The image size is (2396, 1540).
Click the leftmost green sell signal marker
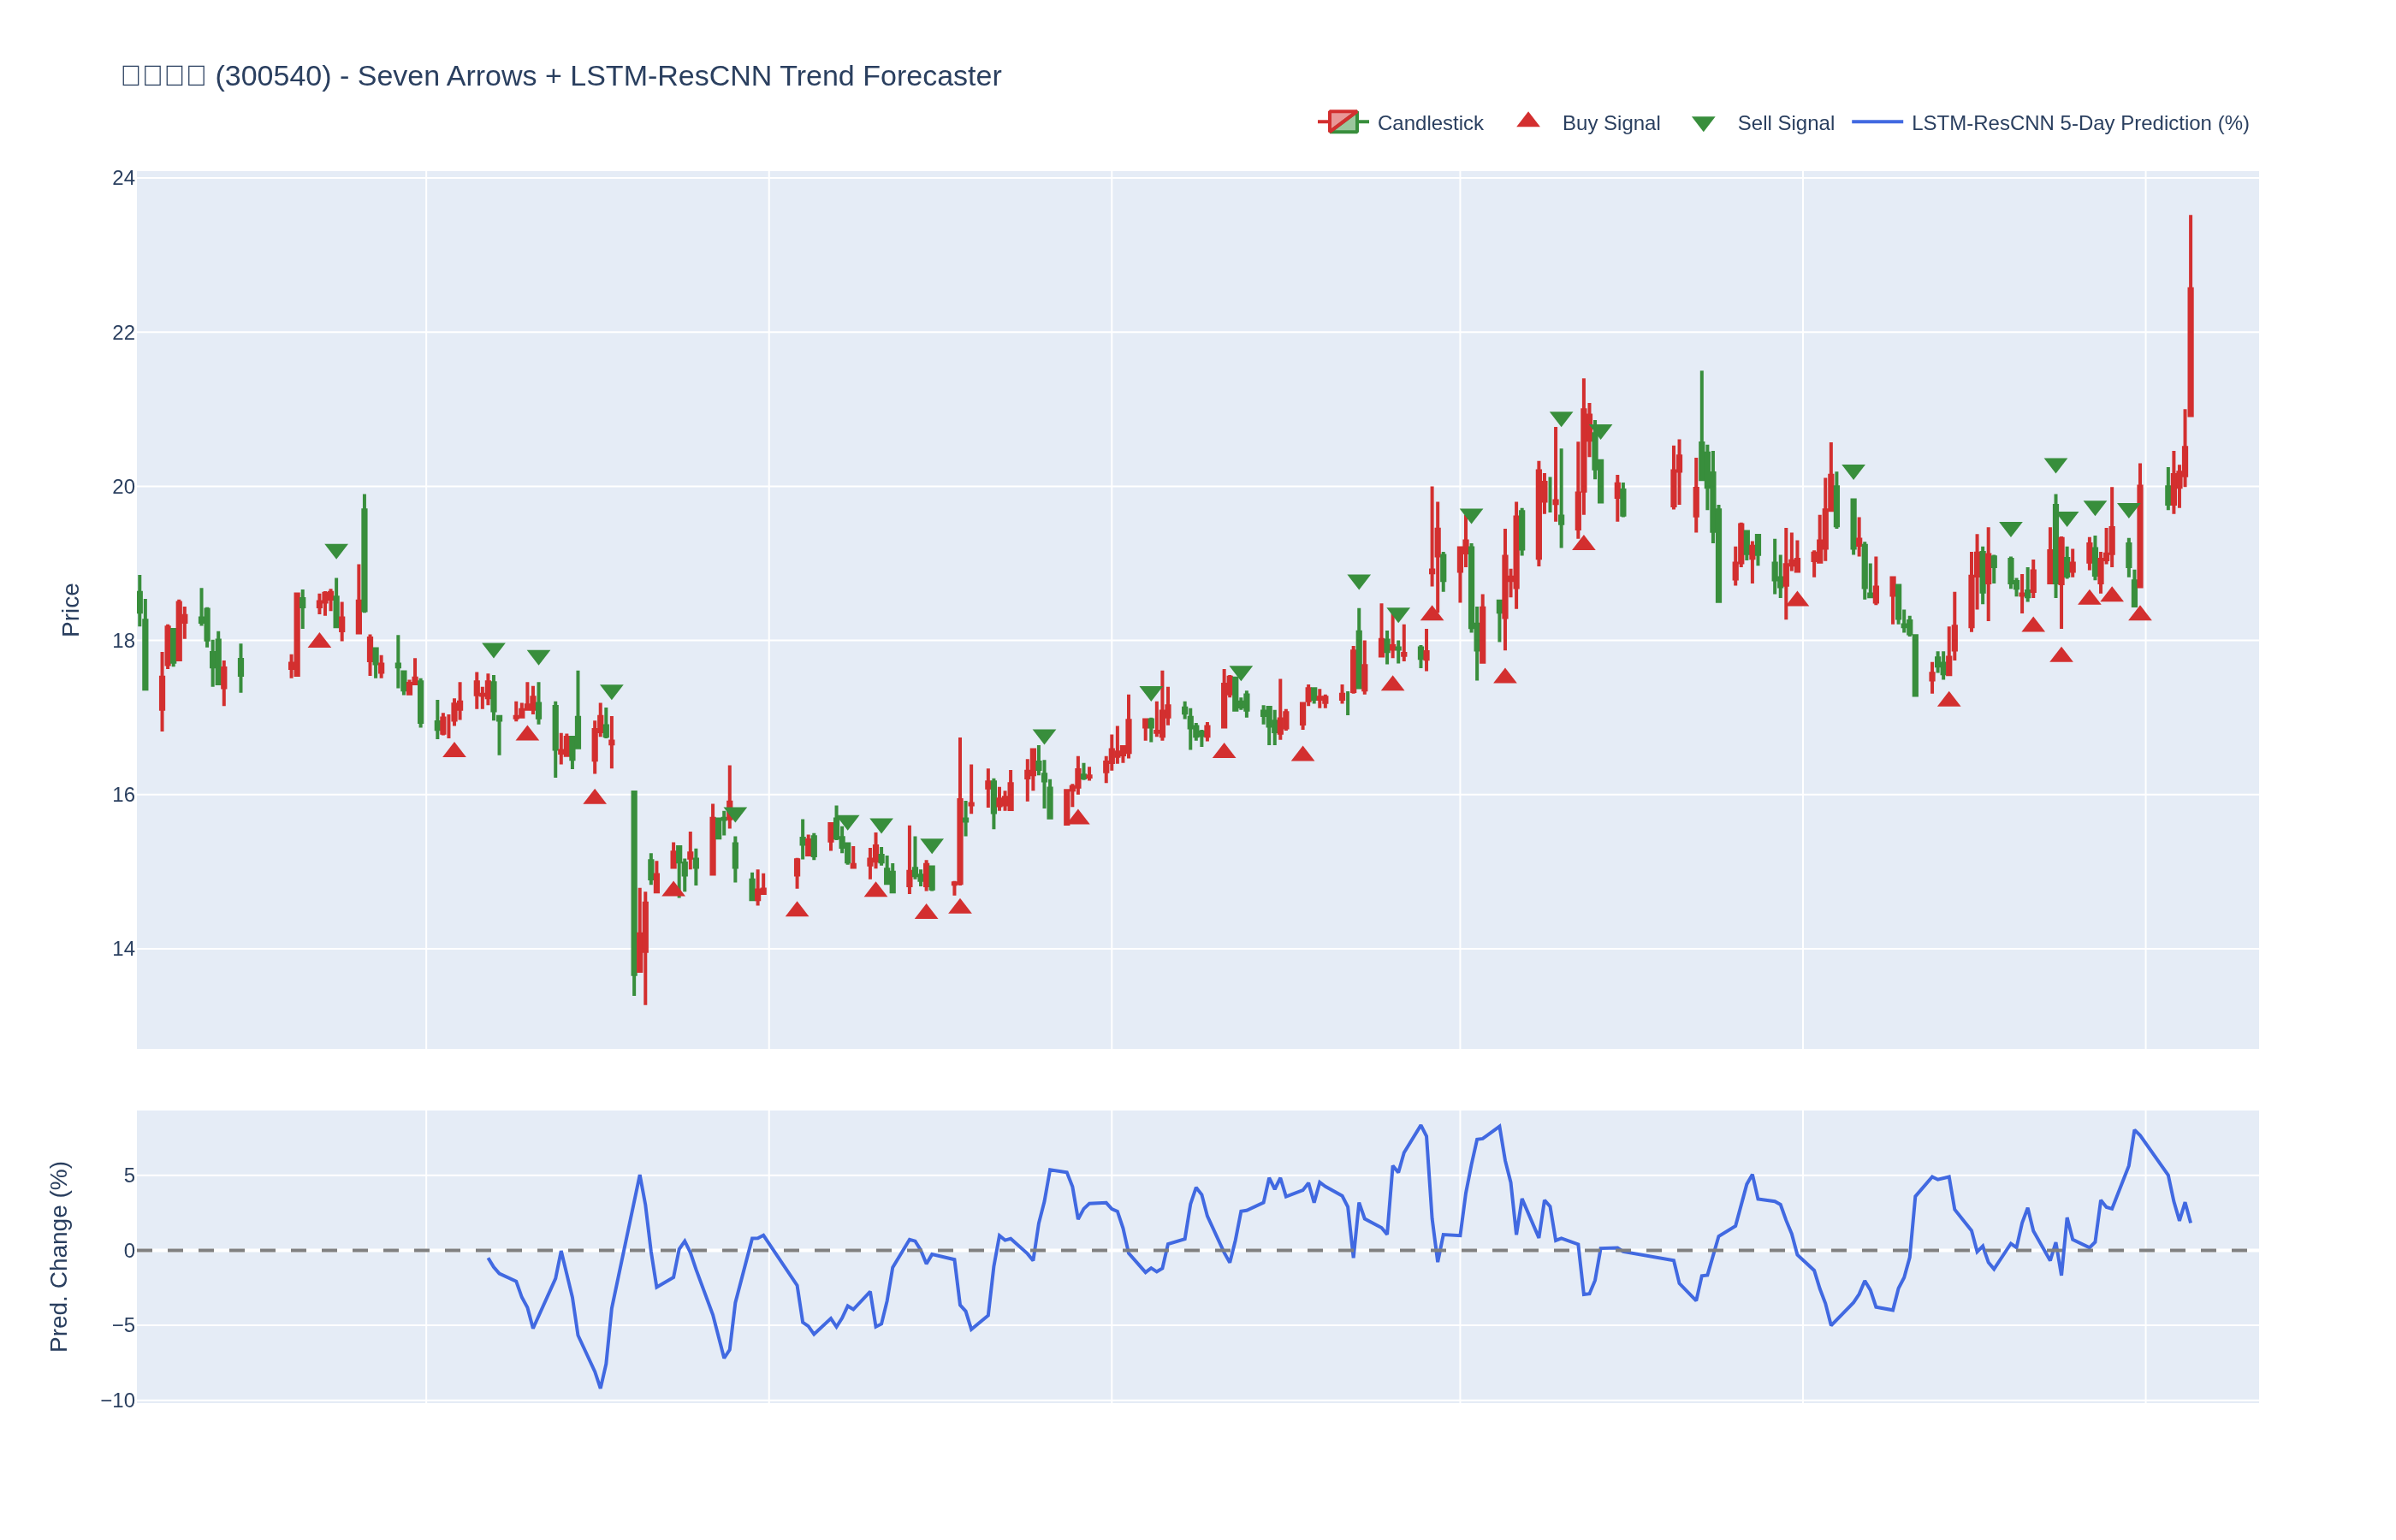pyautogui.click(x=336, y=551)
